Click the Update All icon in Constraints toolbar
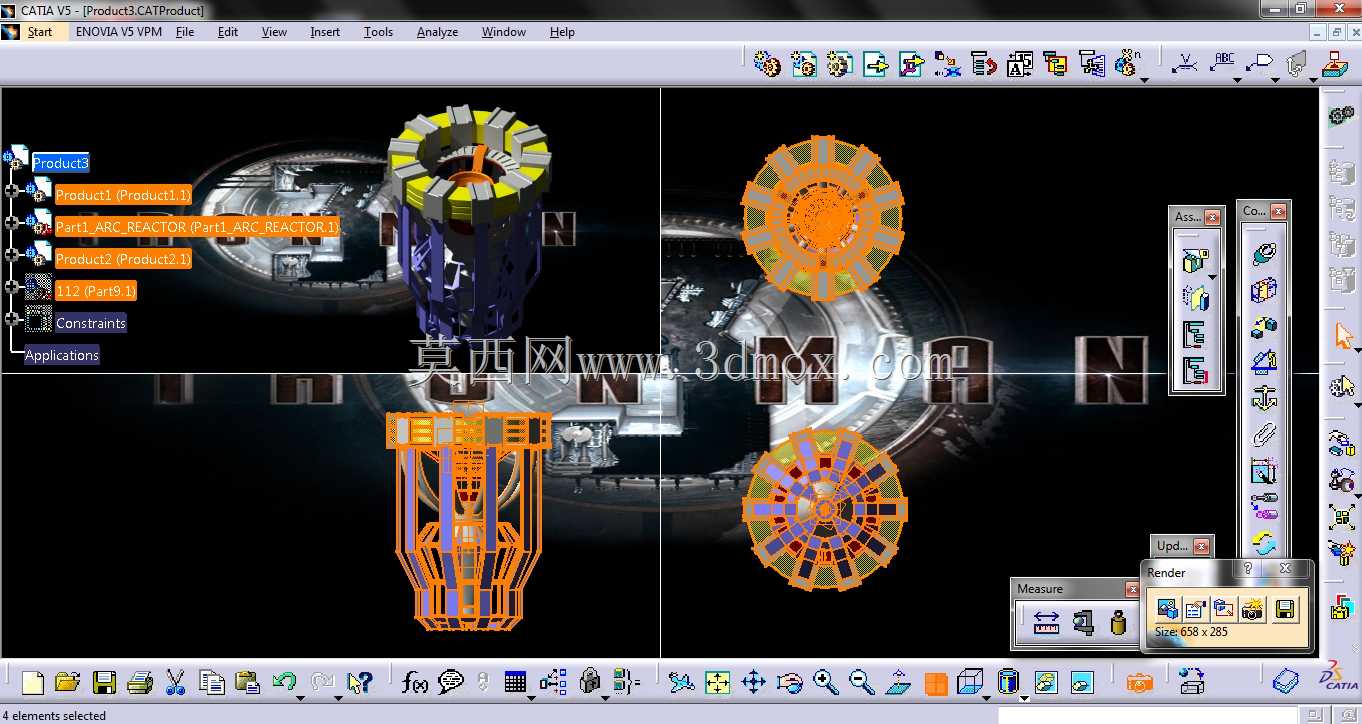Image resolution: width=1362 pixels, height=724 pixels. tap(1264, 543)
